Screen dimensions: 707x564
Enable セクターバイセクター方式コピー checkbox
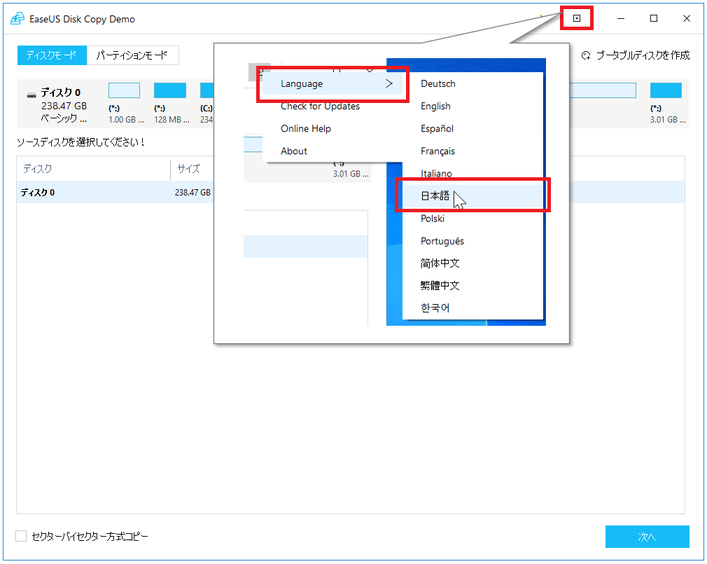22,536
